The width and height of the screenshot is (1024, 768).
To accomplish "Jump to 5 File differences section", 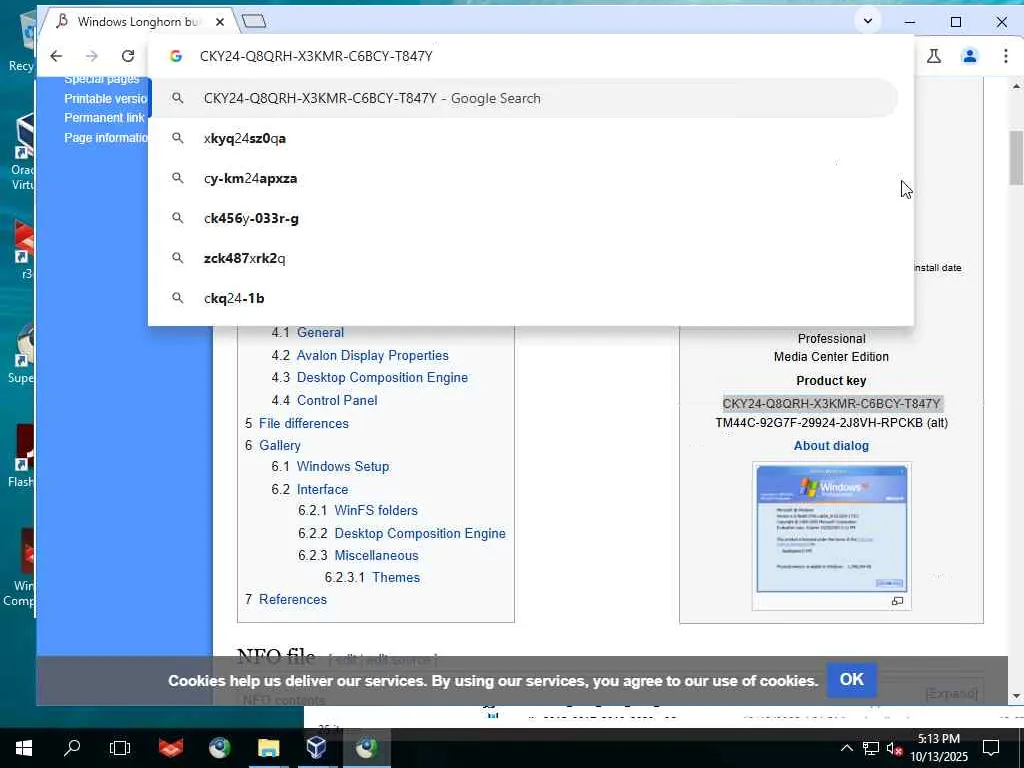I will (297, 423).
